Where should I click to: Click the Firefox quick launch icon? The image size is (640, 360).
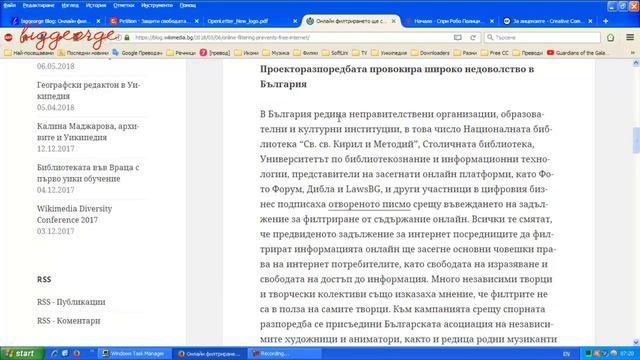click(76, 353)
